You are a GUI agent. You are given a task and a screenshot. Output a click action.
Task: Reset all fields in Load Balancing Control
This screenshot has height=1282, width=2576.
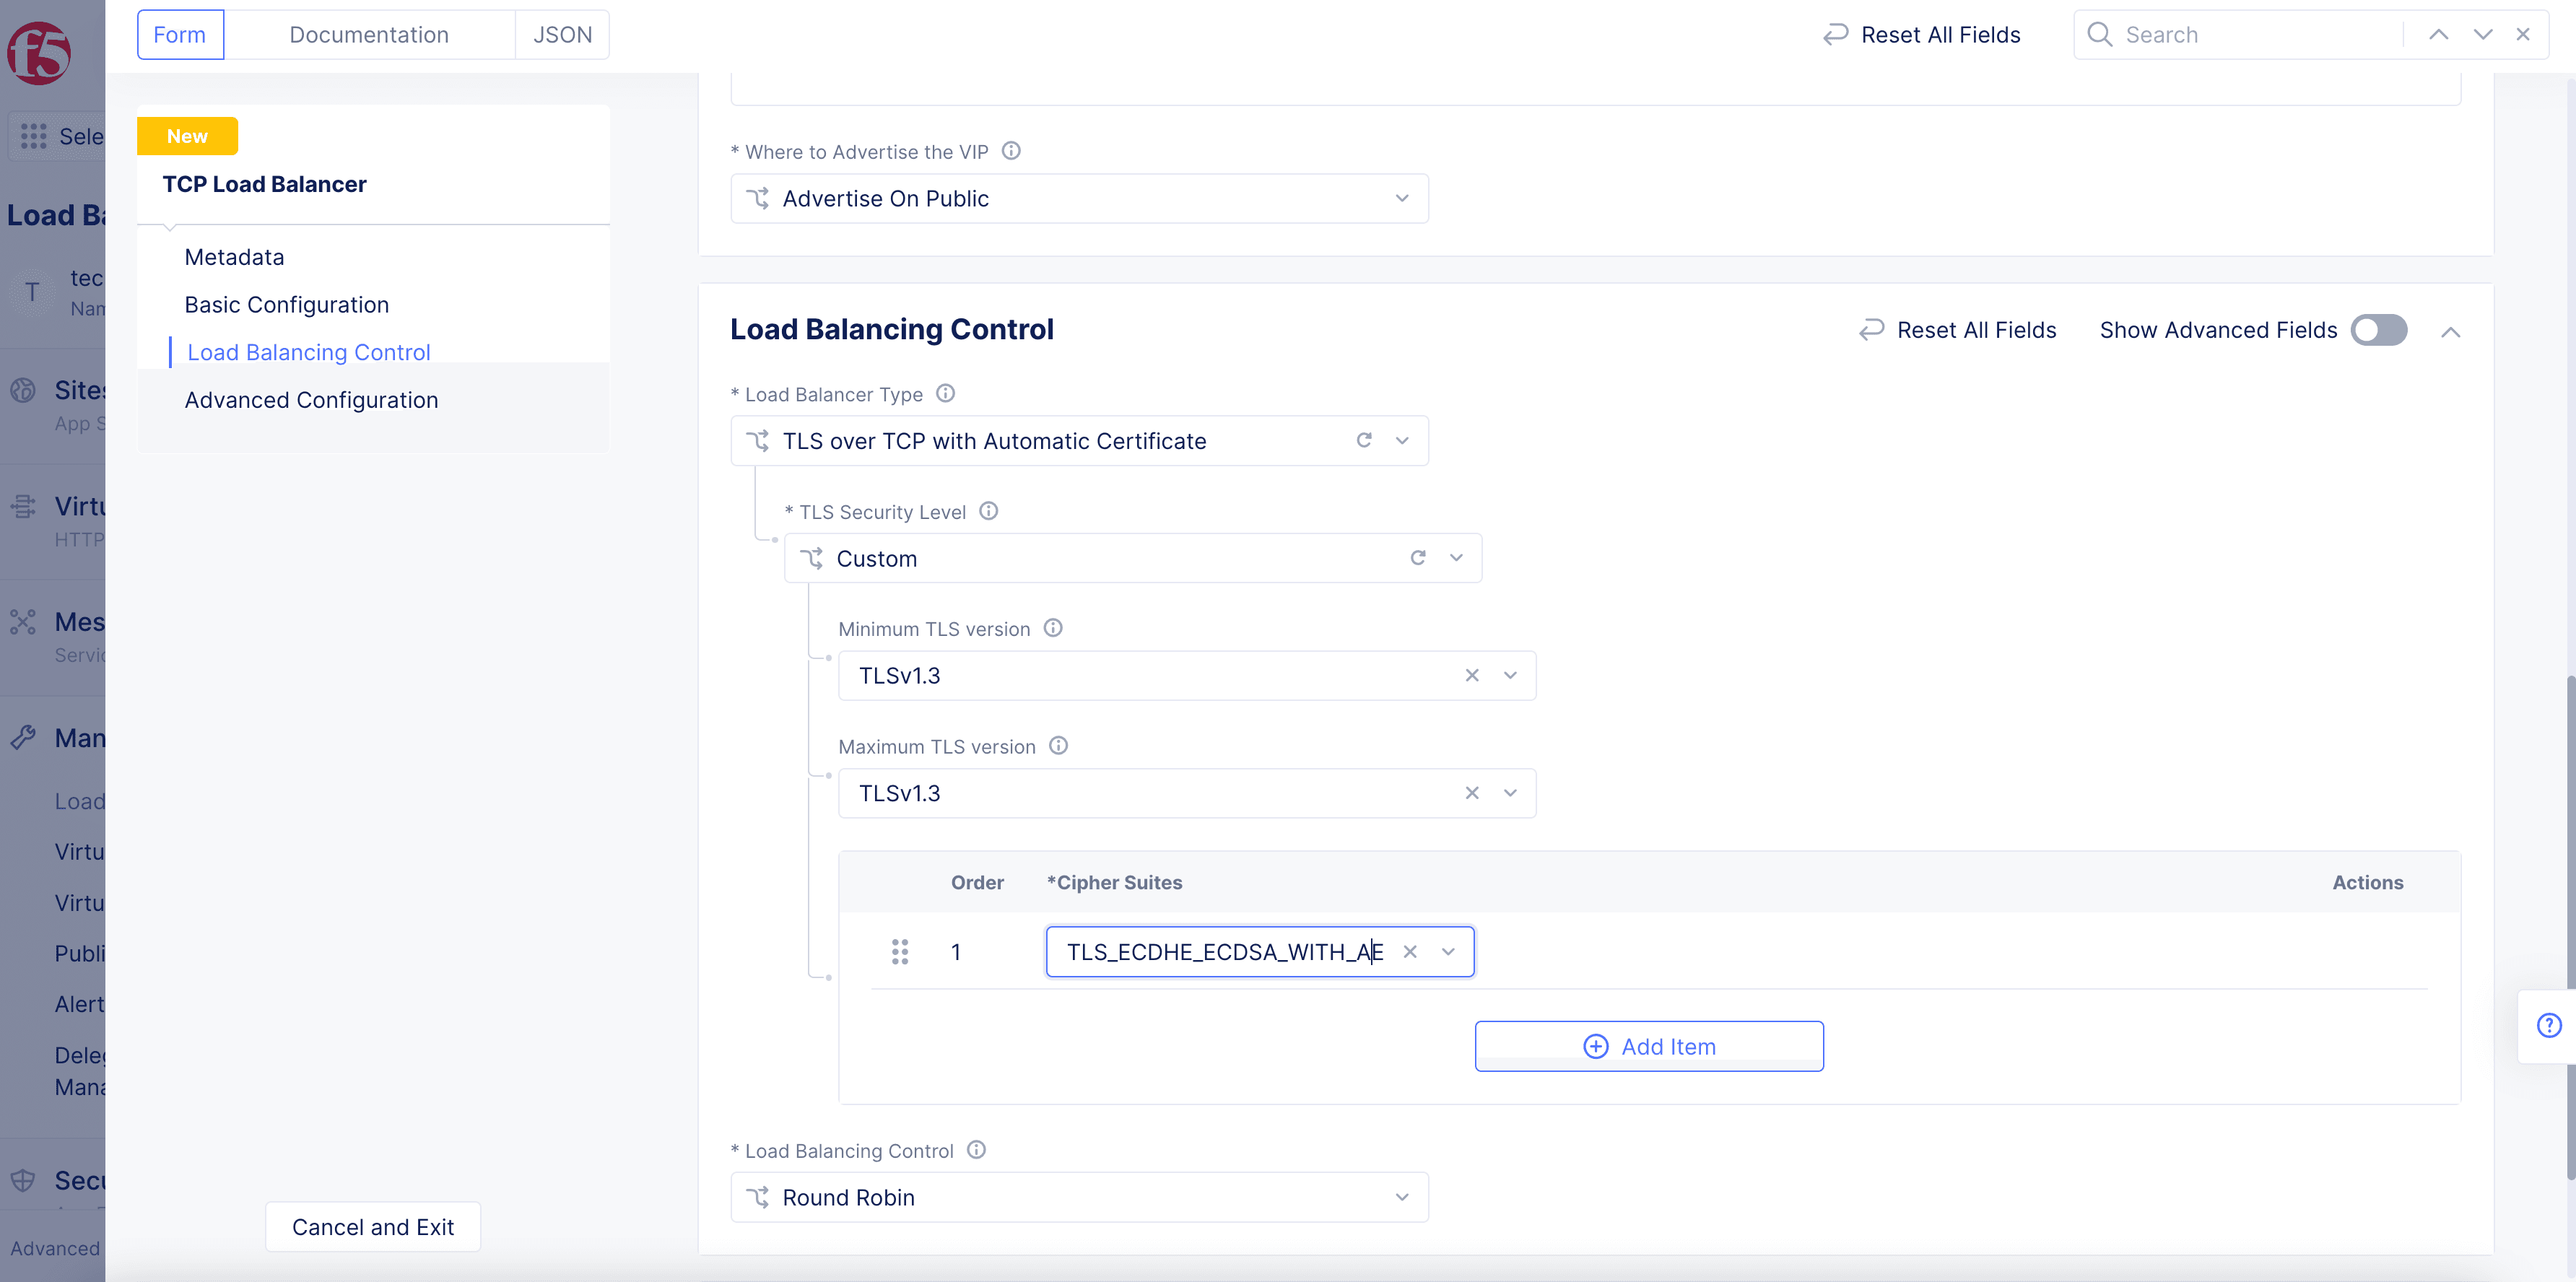(1957, 330)
